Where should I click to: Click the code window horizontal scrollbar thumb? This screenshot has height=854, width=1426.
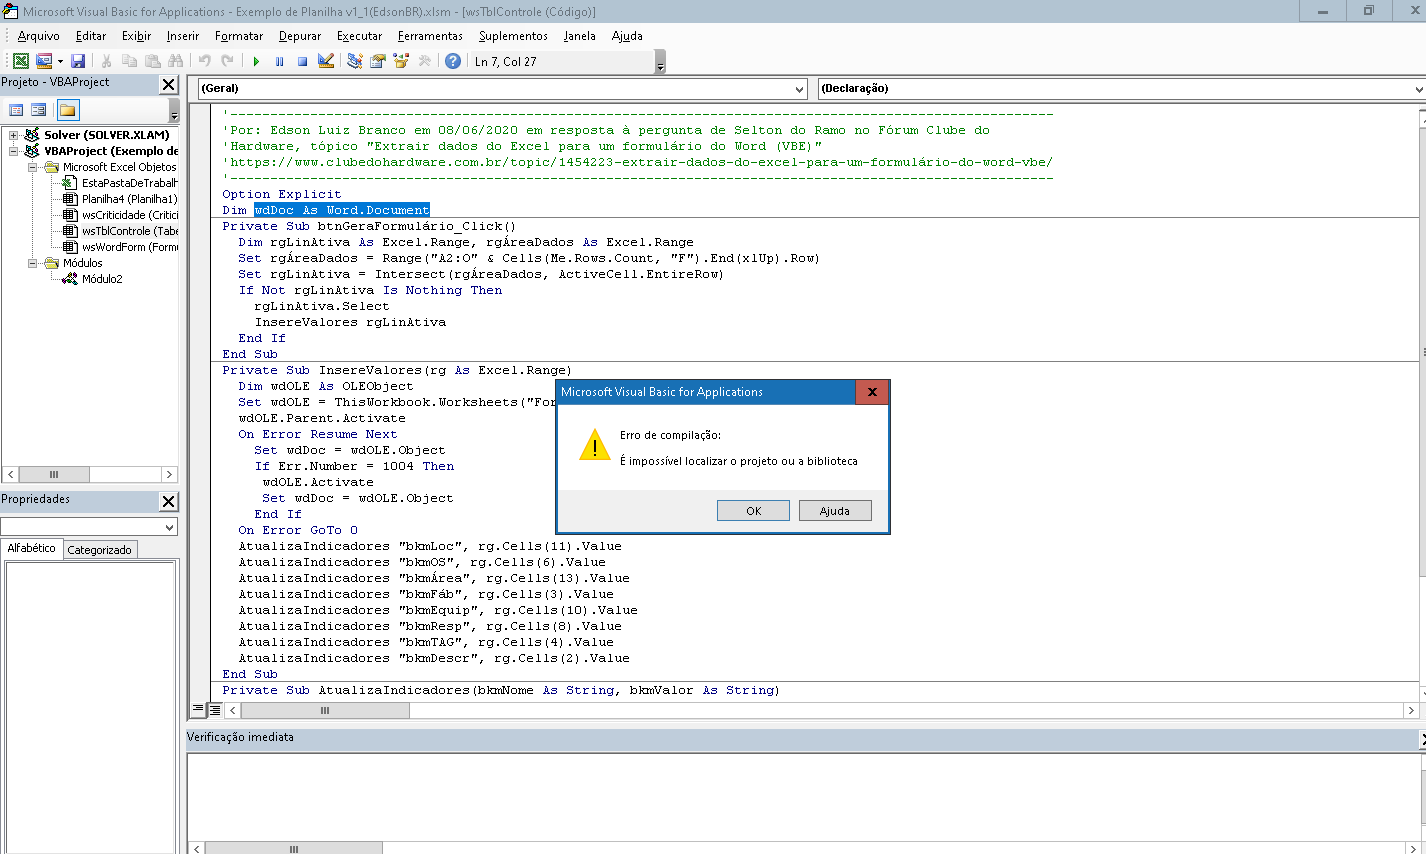[325, 710]
